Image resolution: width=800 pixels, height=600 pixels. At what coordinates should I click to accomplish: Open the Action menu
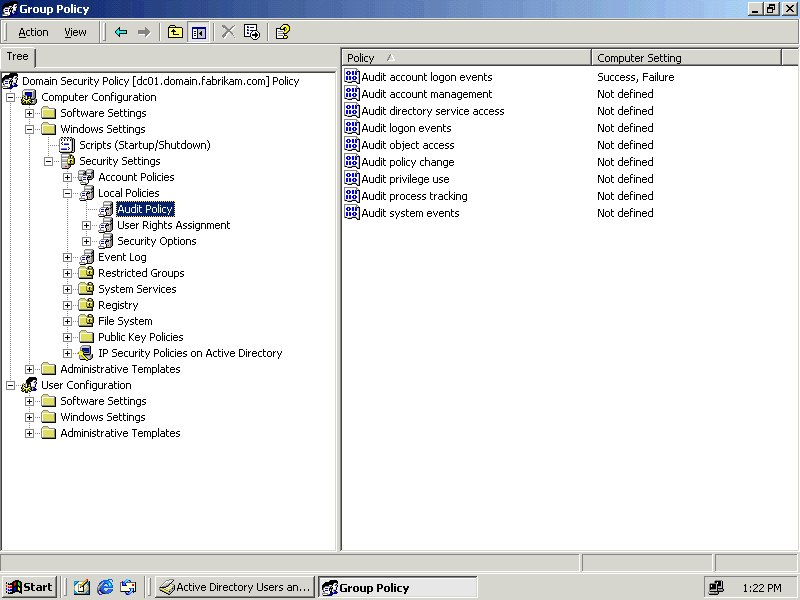tap(33, 32)
